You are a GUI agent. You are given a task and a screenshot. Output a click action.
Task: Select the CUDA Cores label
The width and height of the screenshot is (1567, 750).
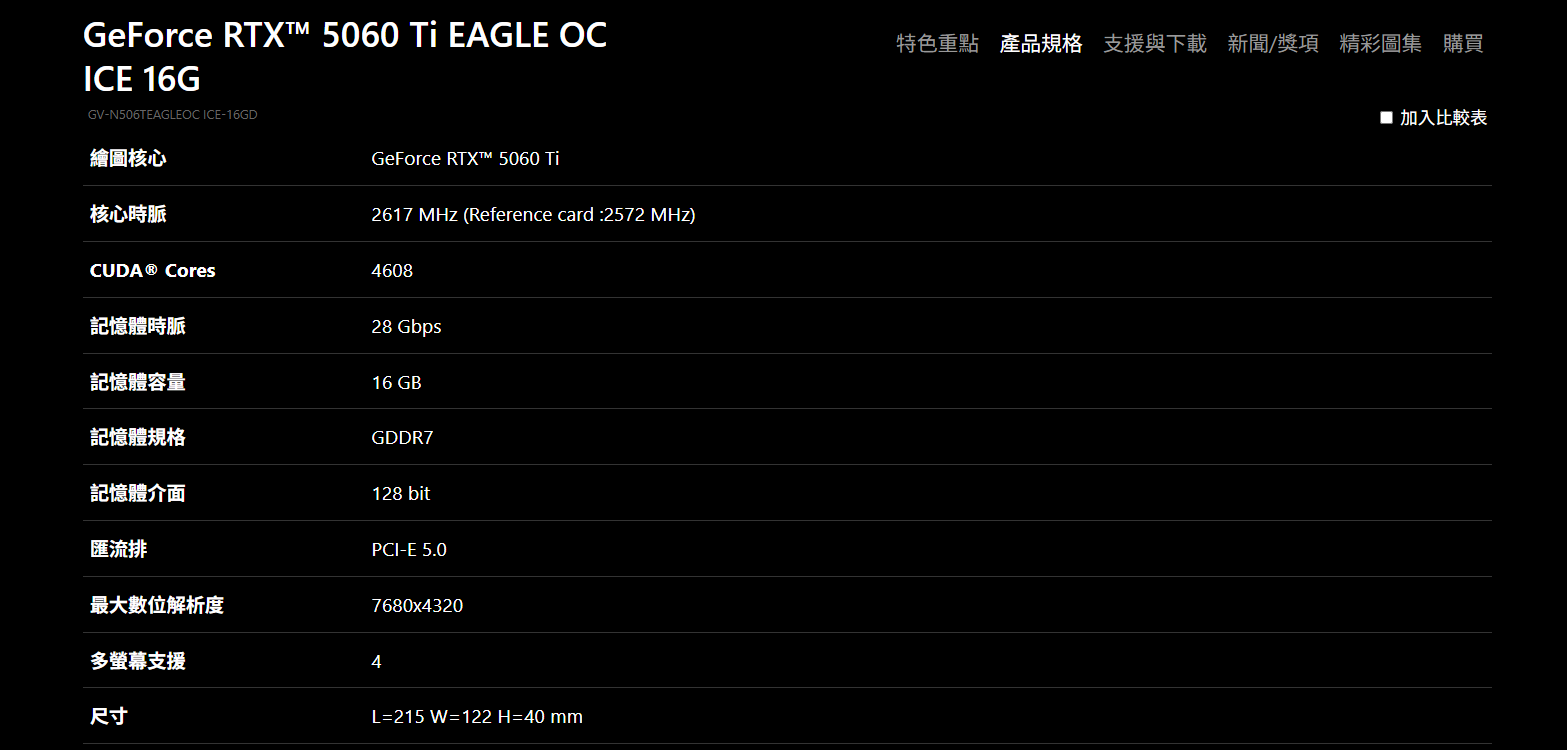click(x=152, y=270)
